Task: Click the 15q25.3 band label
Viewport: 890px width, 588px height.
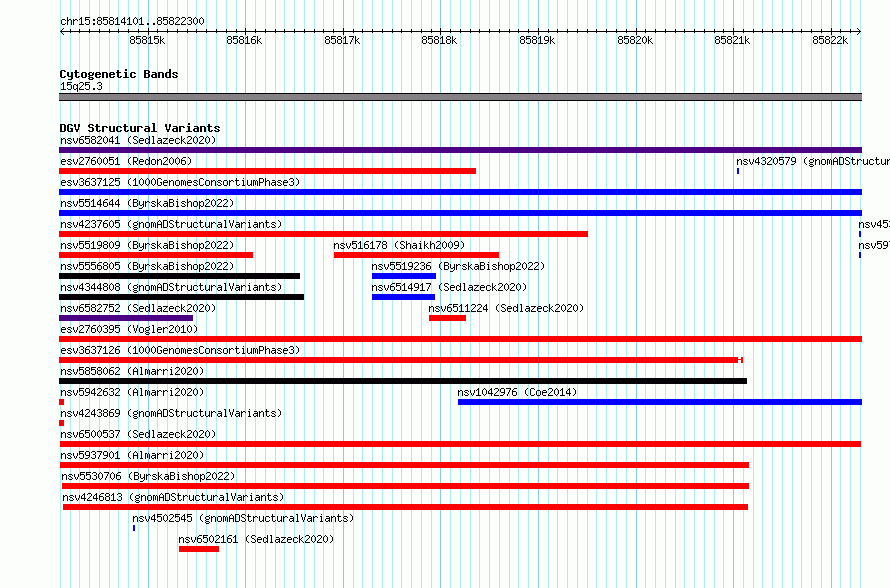Action: tap(81, 86)
